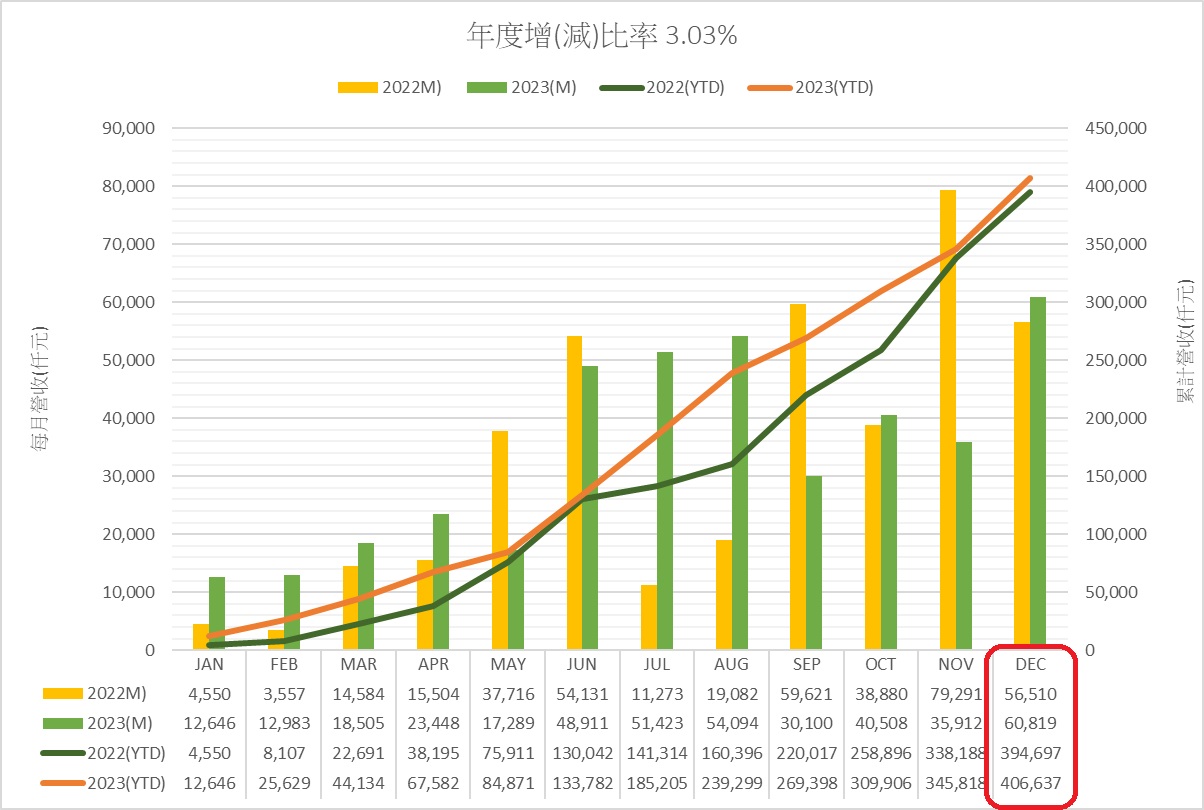Click the table cell 60,819

(1030, 724)
